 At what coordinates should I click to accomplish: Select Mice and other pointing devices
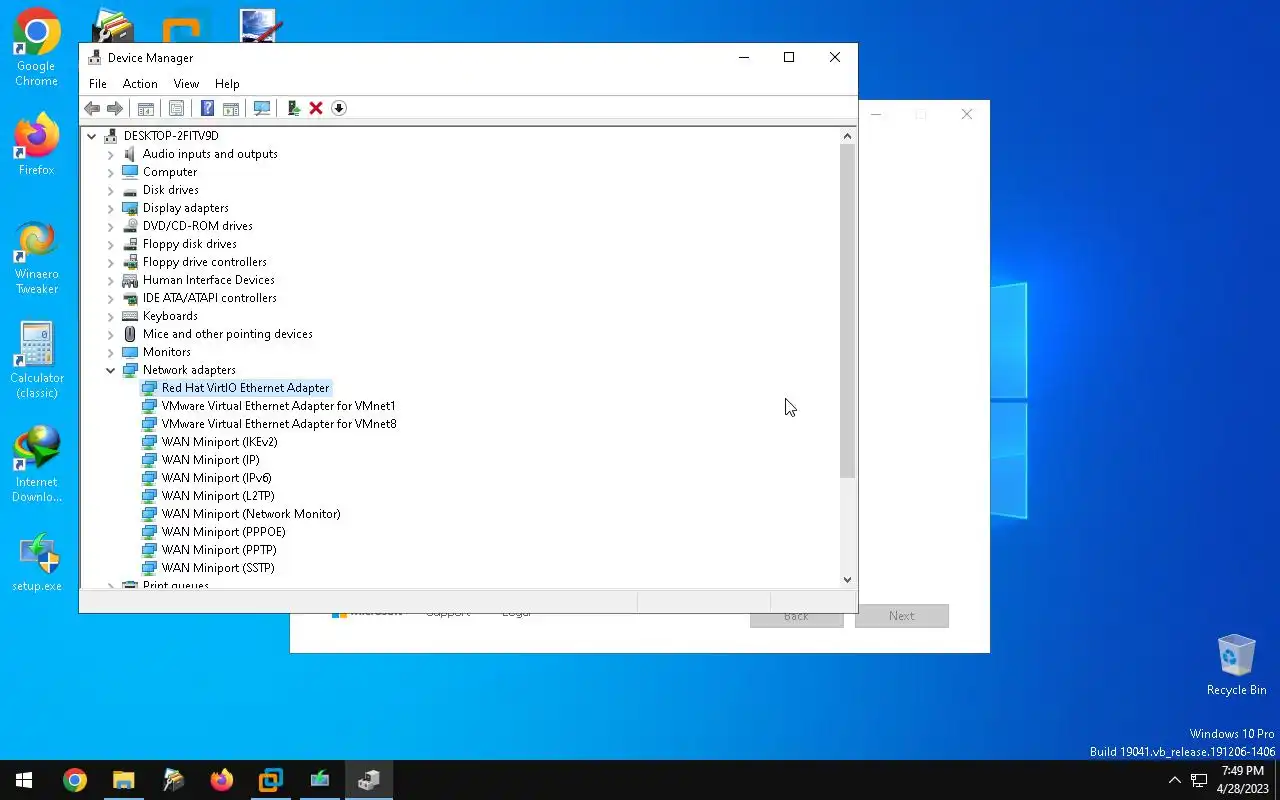point(227,334)
